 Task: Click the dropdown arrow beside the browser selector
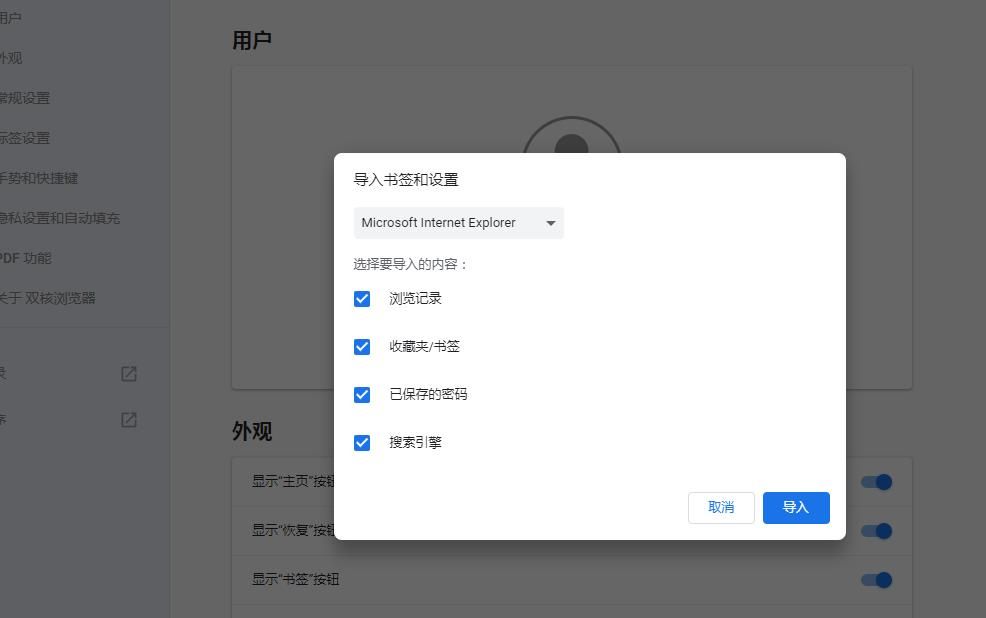(x=550, y=222)
